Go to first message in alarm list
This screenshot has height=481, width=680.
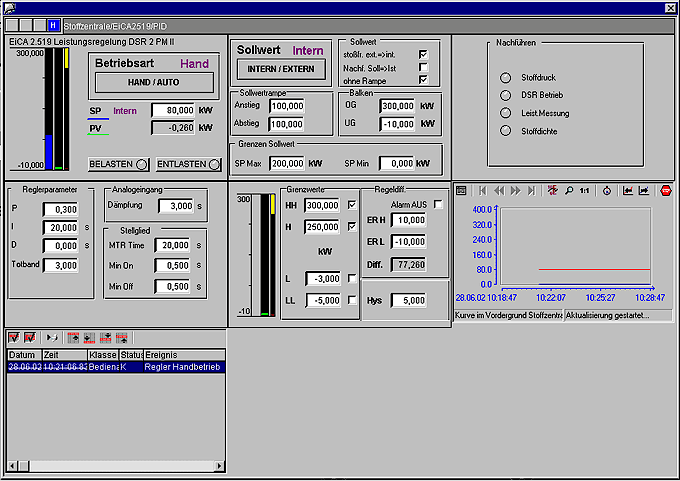pyautogui.click(x=73, y=337)
